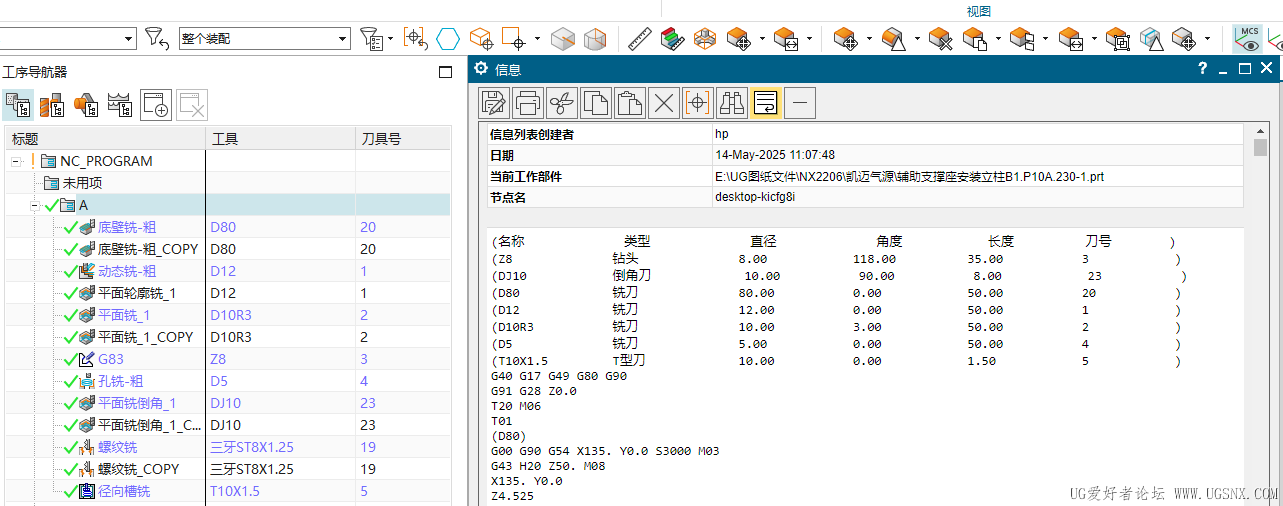Click the Save As icon in the 信息 window
Image resolution: width=1283 pixels, height=506 pixels.
point(494,102)
